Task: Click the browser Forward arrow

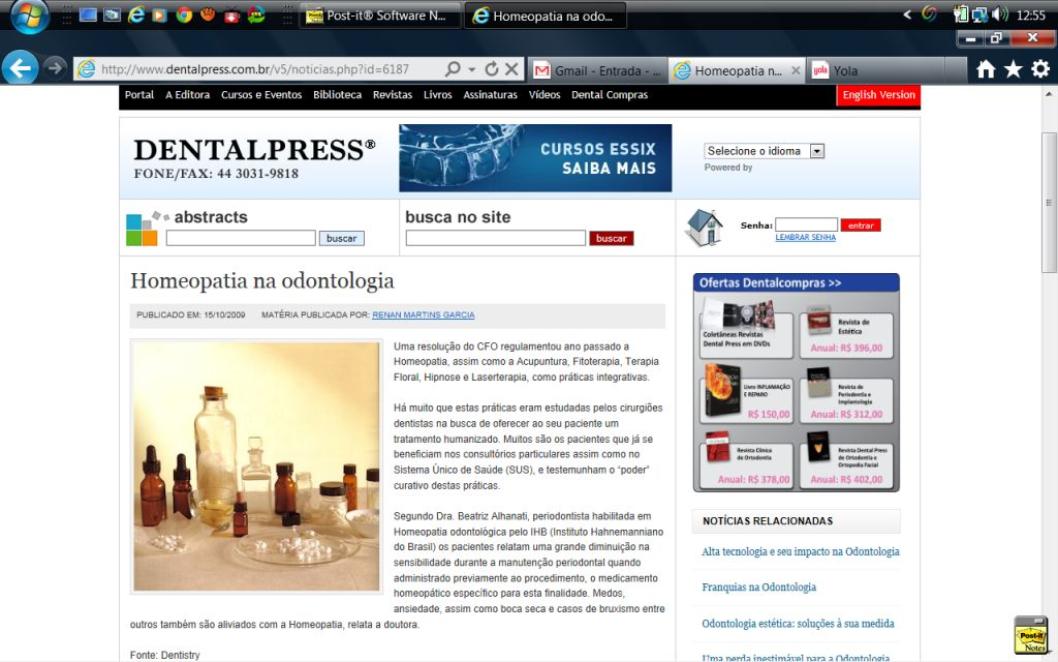Action: pos(55,67)
